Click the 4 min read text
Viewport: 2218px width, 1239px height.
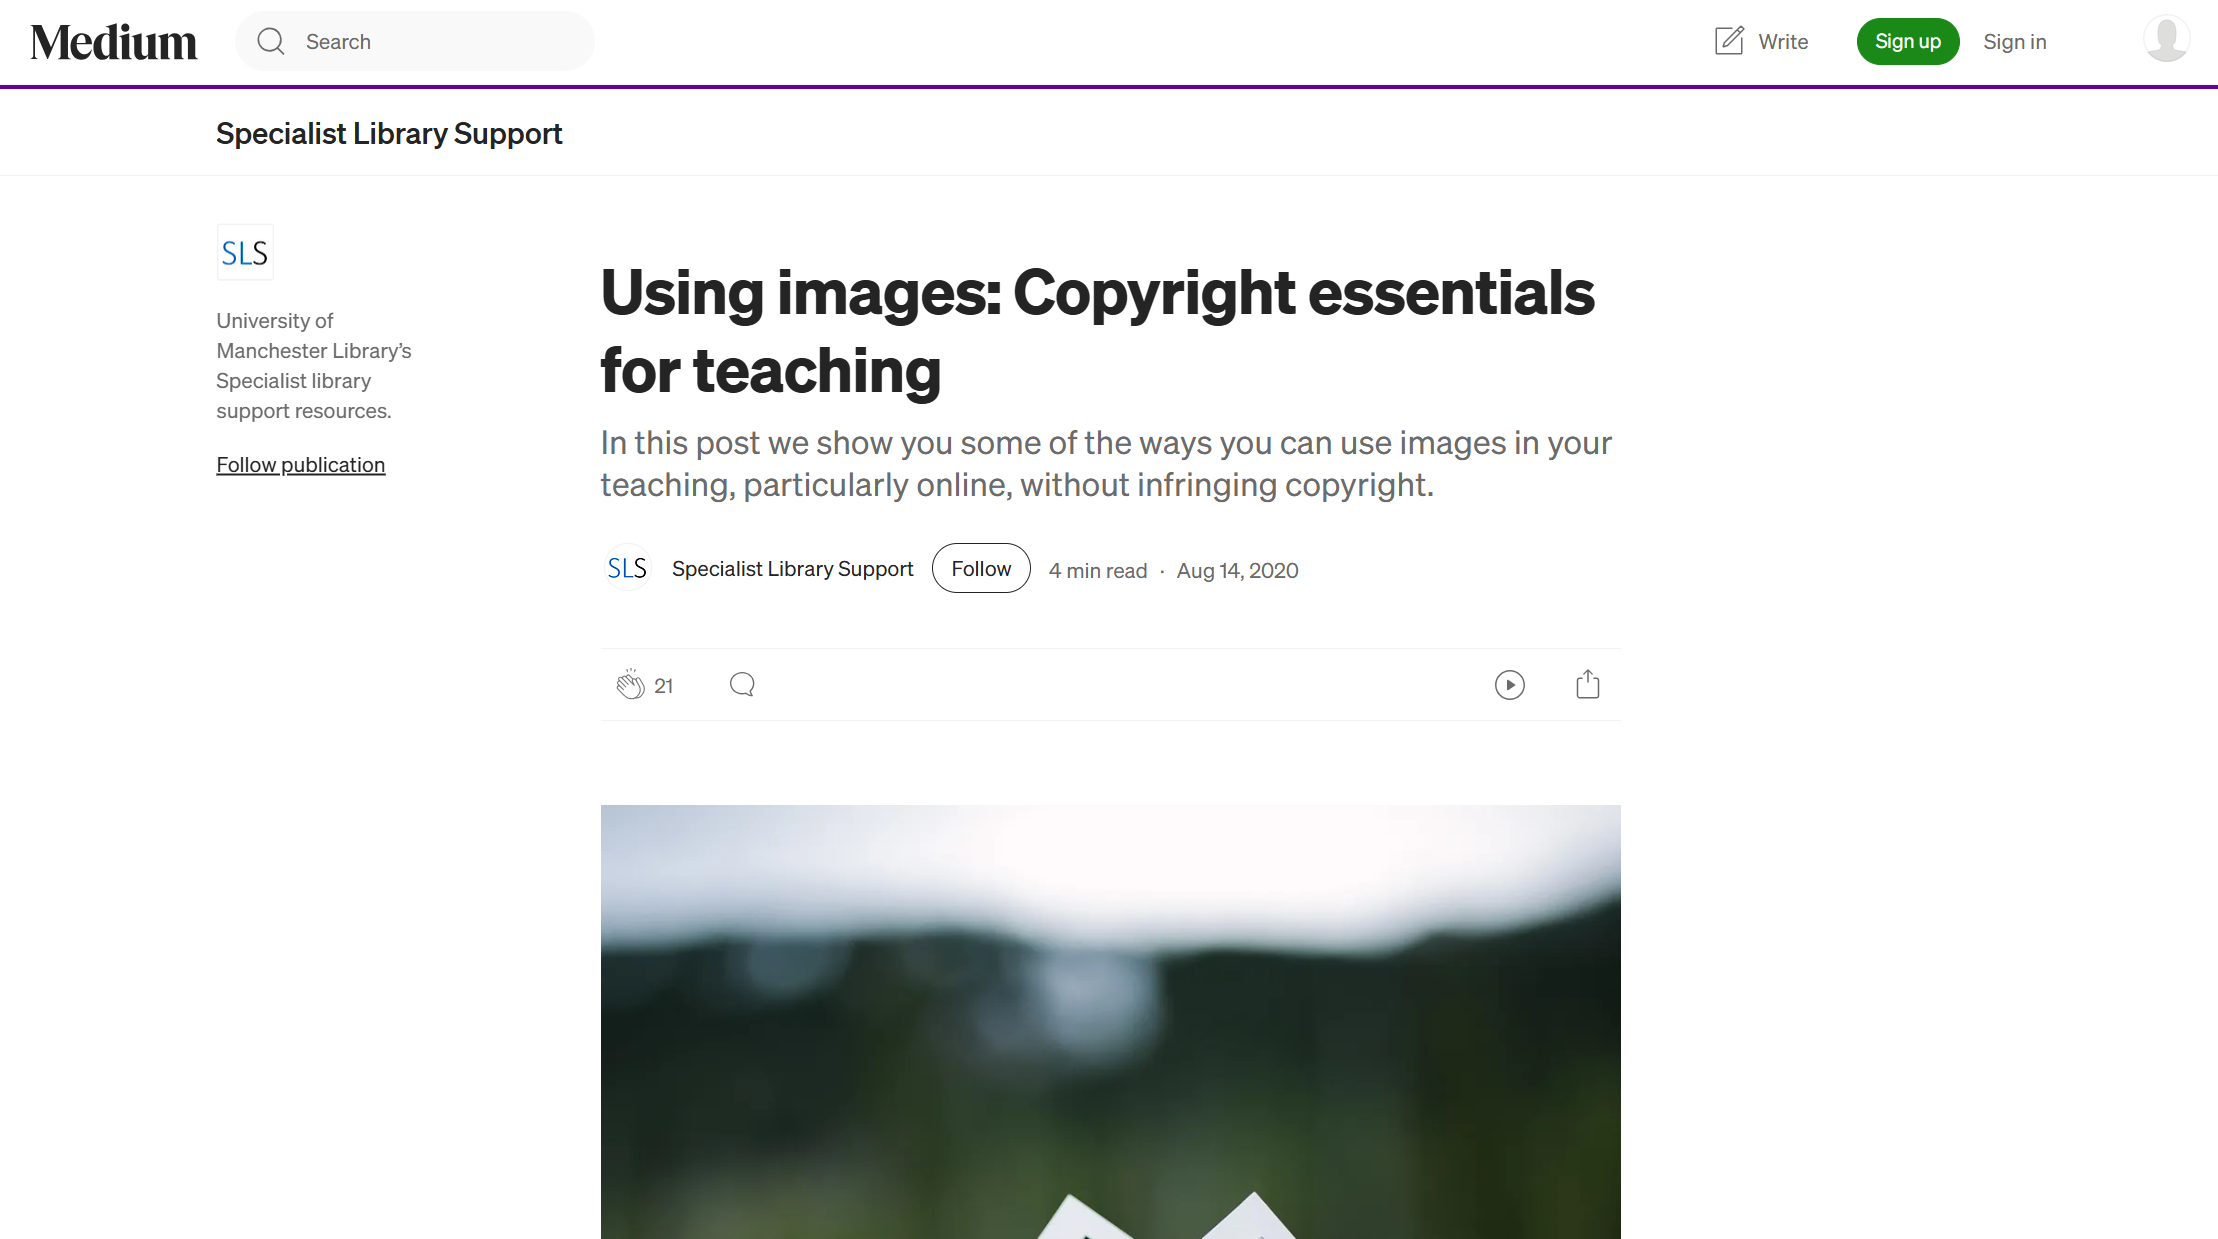click(1097, 571)
